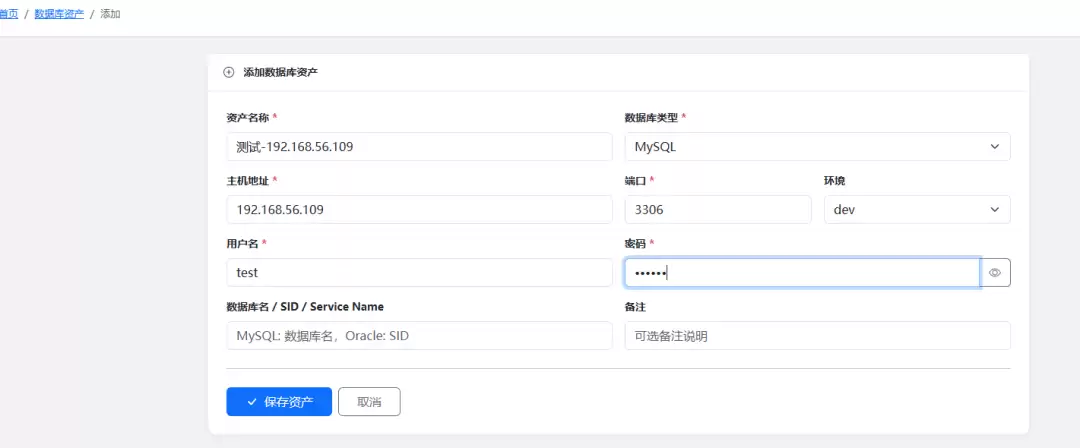The width and height of the screenshot is (1080, 448).
Task: Click inside the 密码 password field
Action: (802, 273)
